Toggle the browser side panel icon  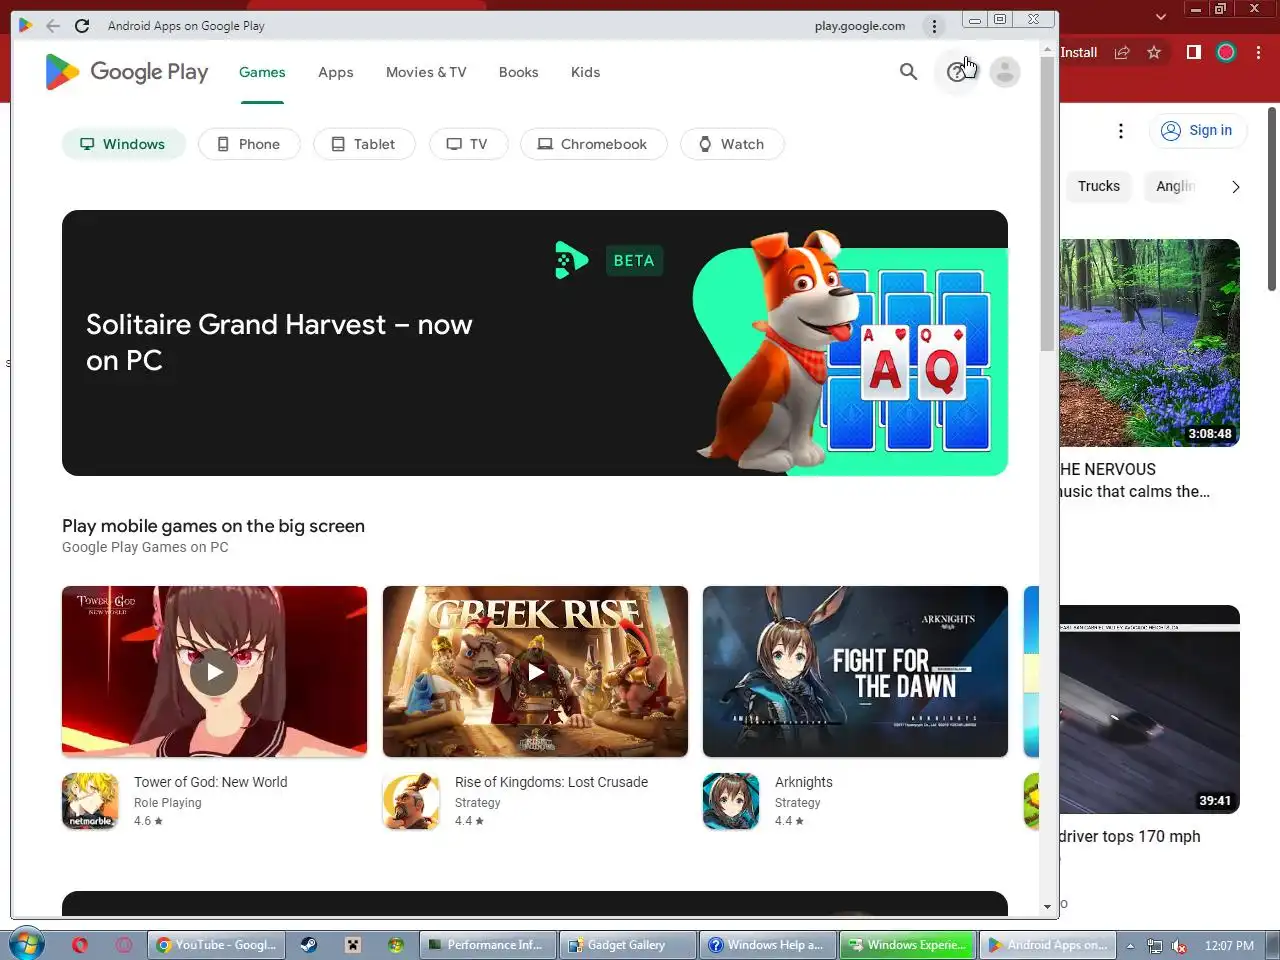1193,52
